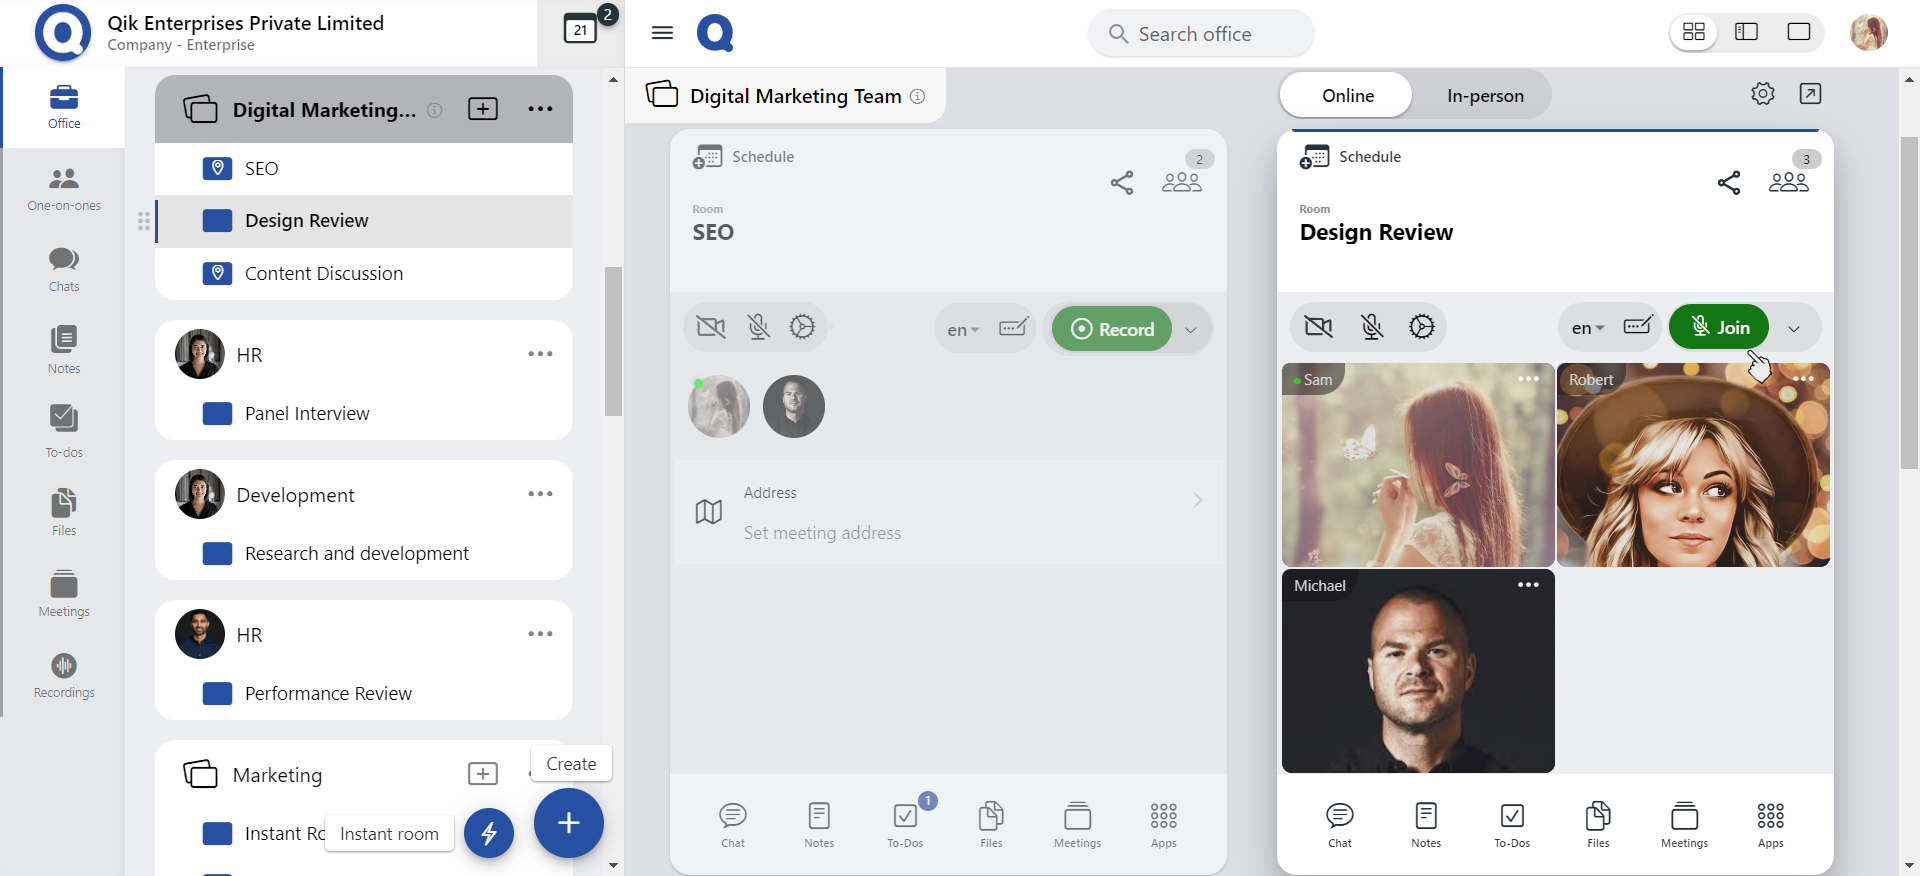
Task: Expand the dropdown arrow beside Join button
Action: click(x=1794, y=329)
